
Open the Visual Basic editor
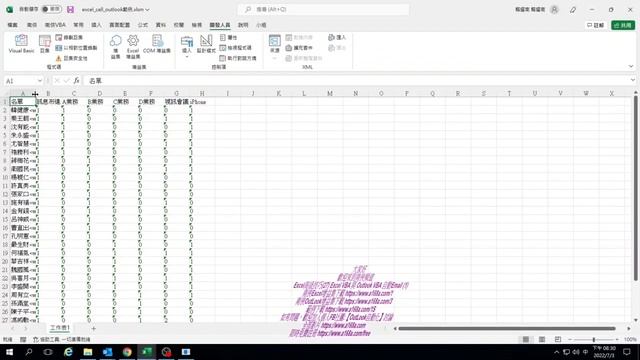(x=21, y=44)
